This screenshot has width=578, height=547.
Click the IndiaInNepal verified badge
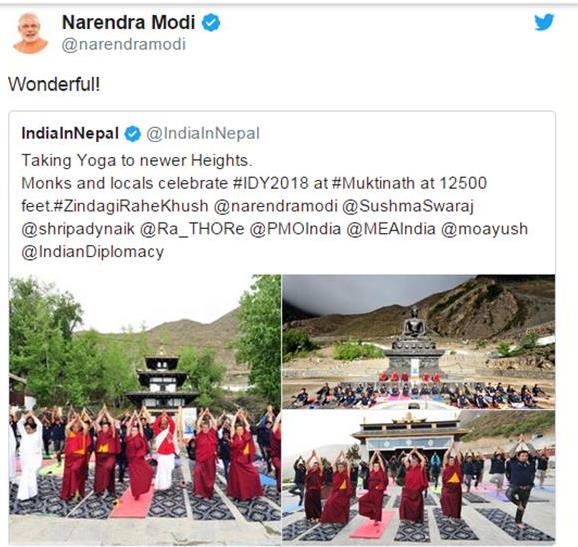(x=133, y=133)
